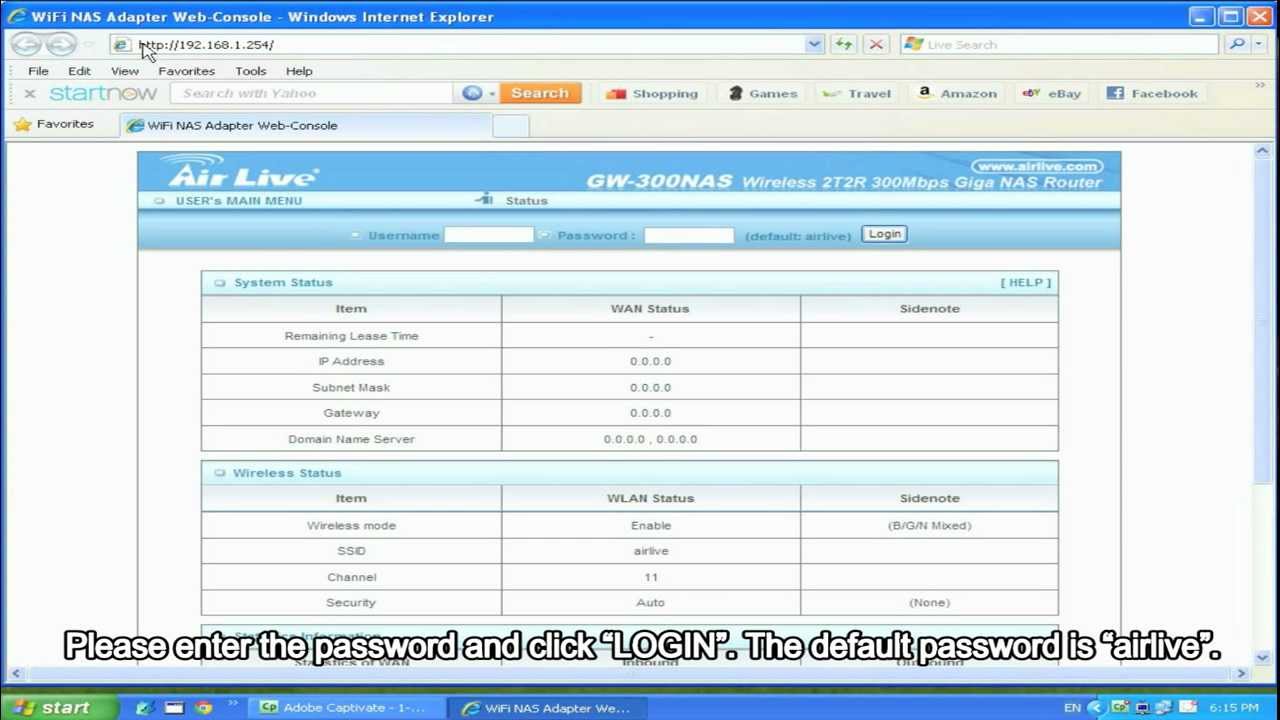Click the horizontal scrollbar right arrow
Viewport: 1280px width, 720px height.
(1241, 674)
